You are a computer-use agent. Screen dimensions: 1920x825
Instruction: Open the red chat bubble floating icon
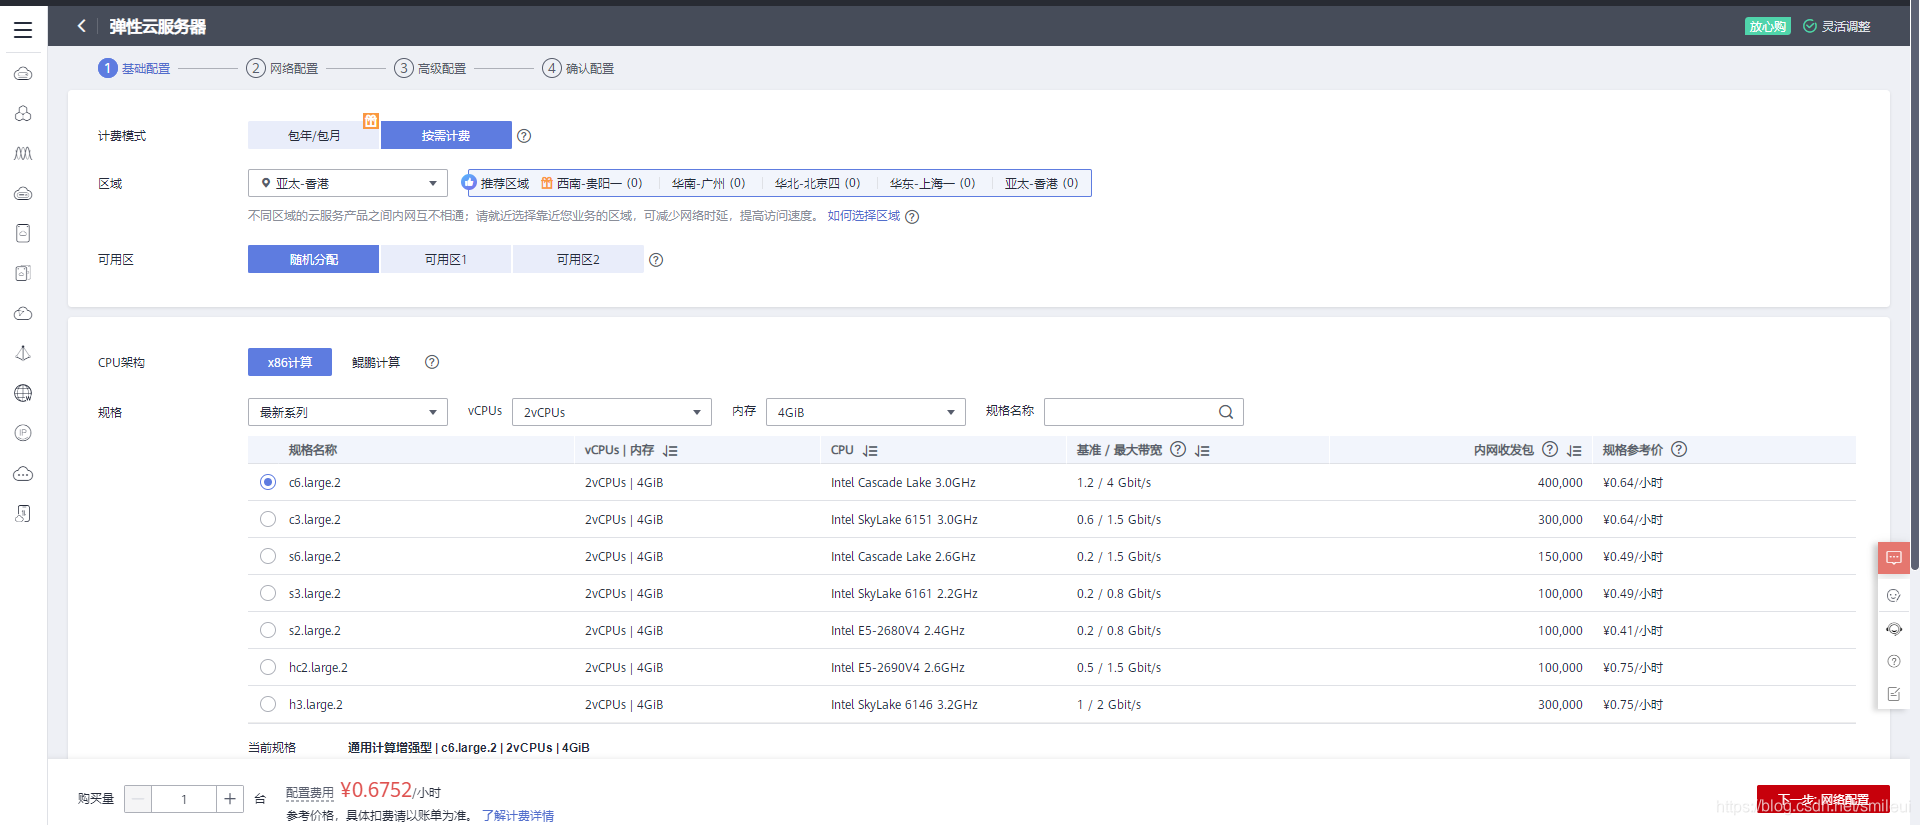(x=1894, y=558)
